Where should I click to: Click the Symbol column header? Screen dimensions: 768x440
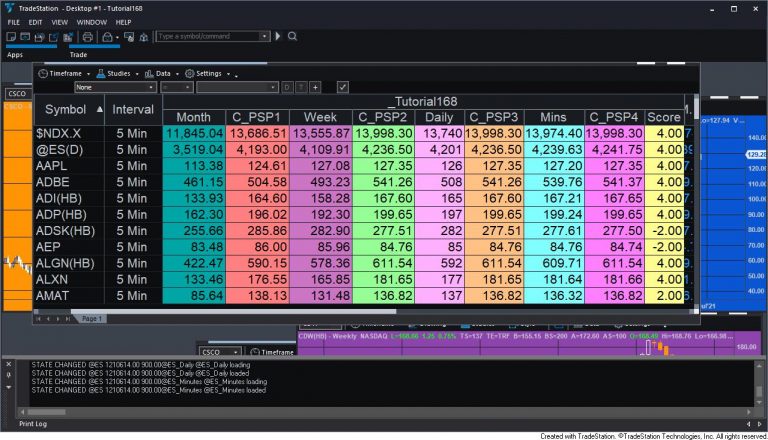pyautogui.click(x=66, y=109)
